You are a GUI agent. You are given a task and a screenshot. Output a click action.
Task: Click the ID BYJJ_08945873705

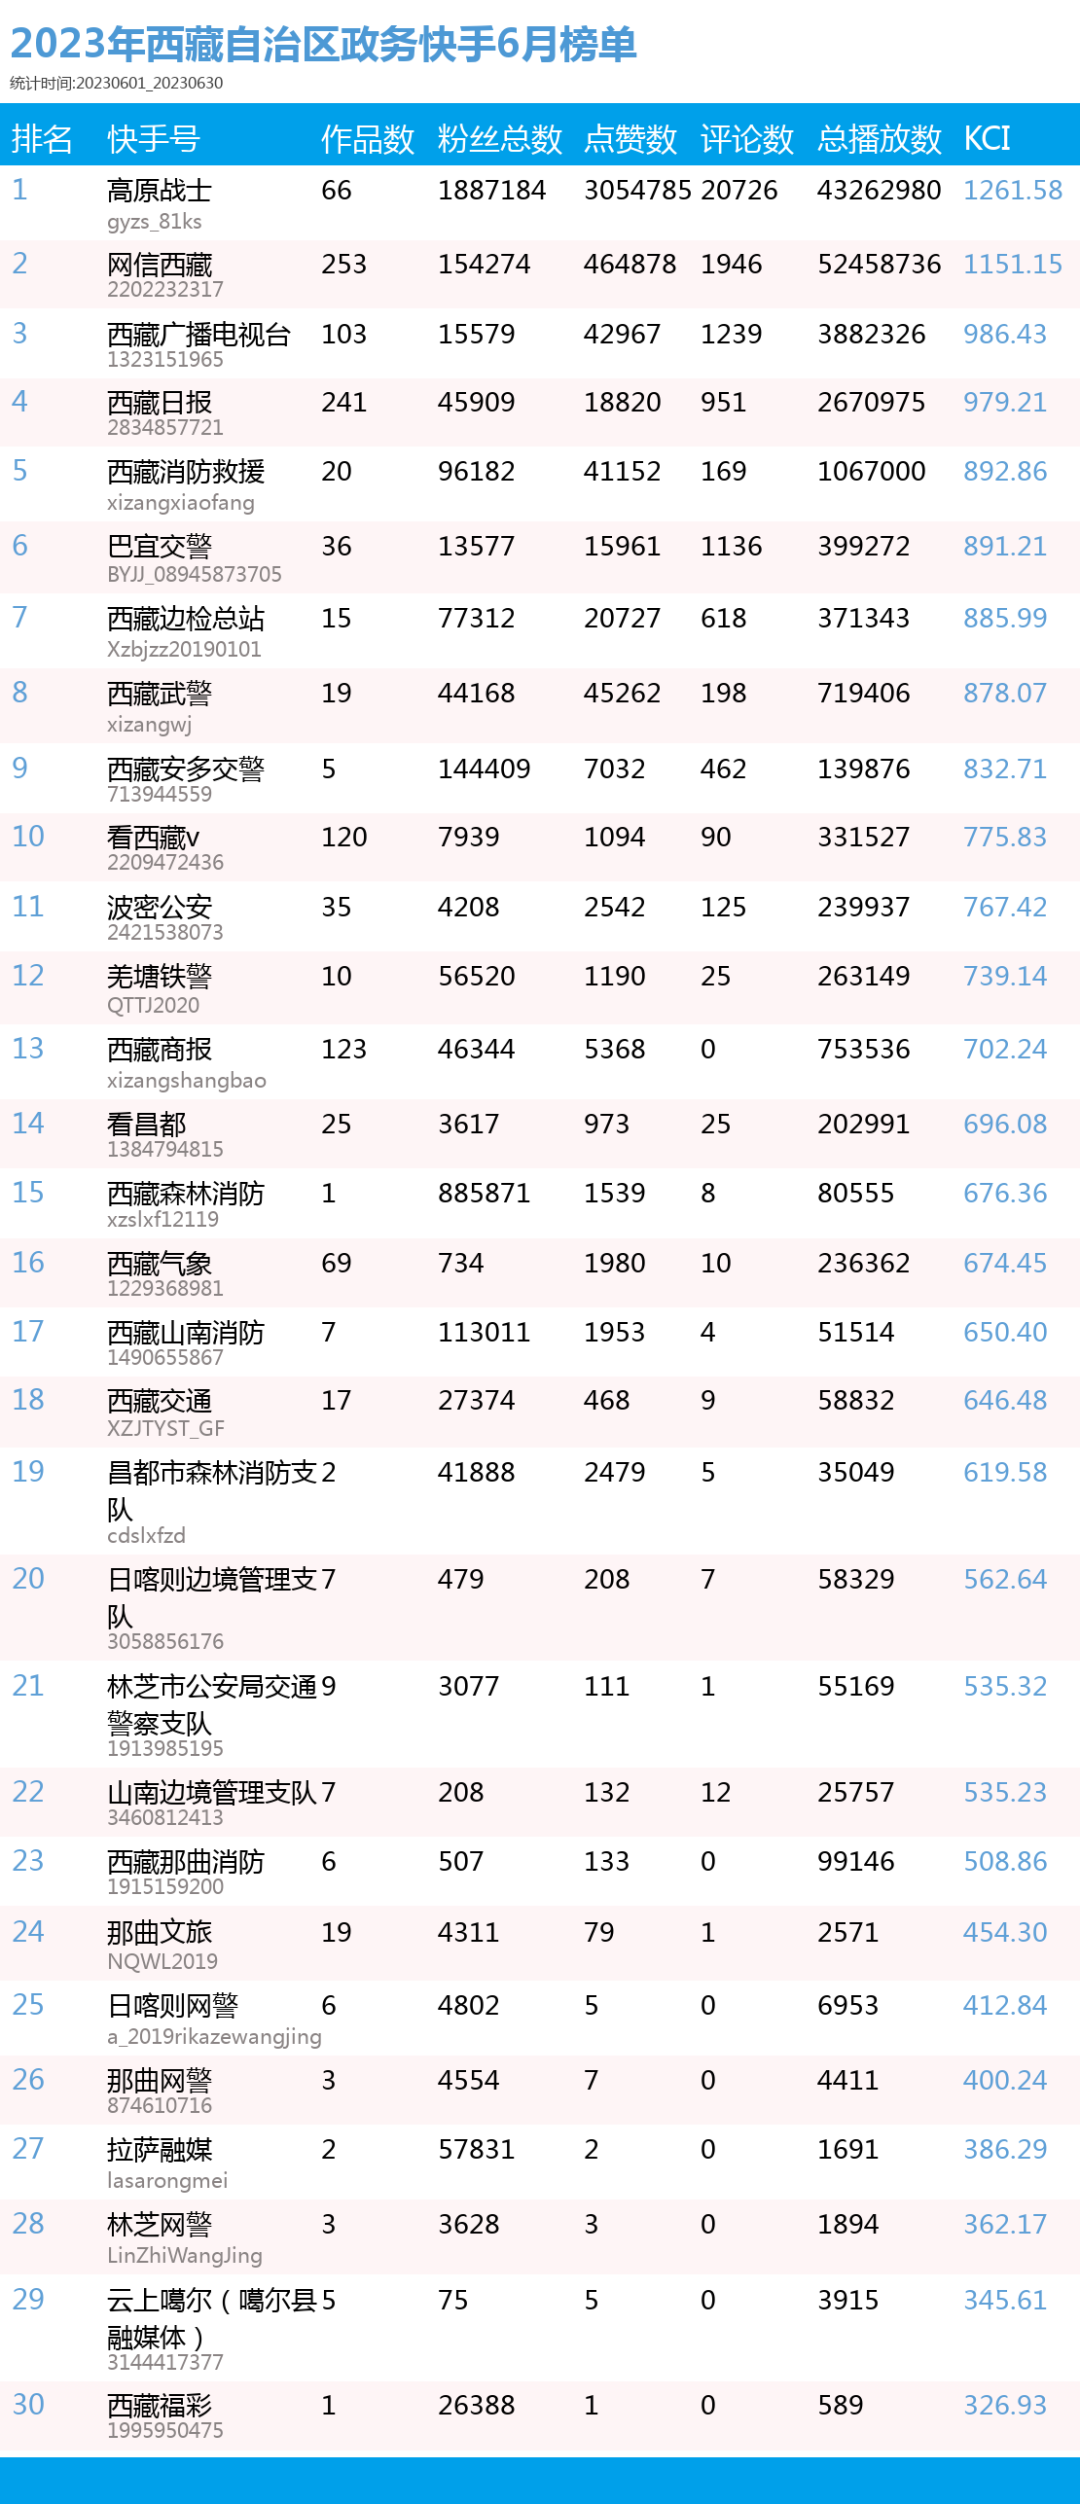point(194,574)
